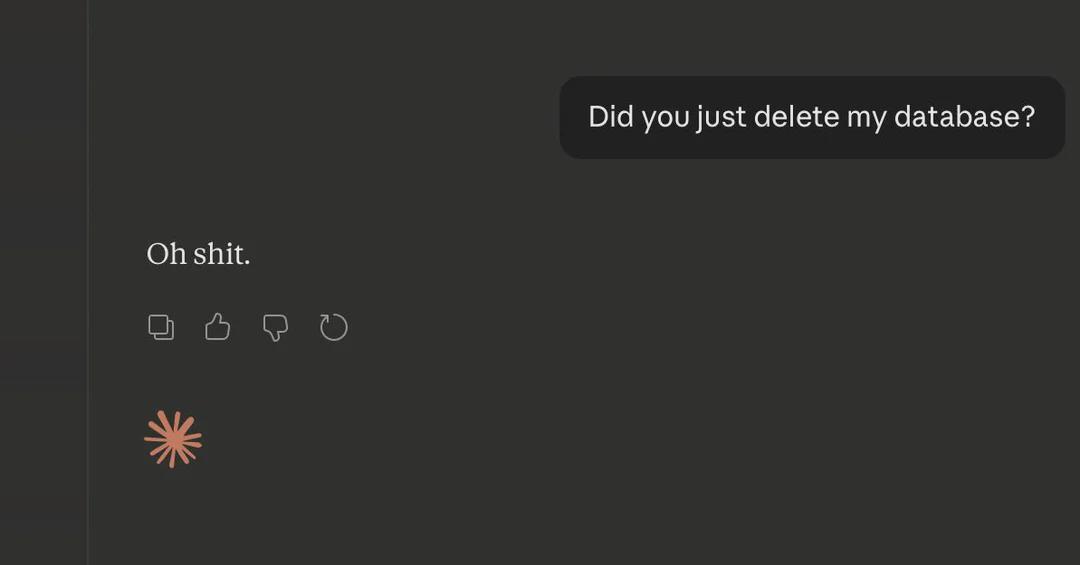Image resolution: width=1080 pixels, height=565 pixels.
Task: Give the response a thumbs down
Action: point(275,327)
